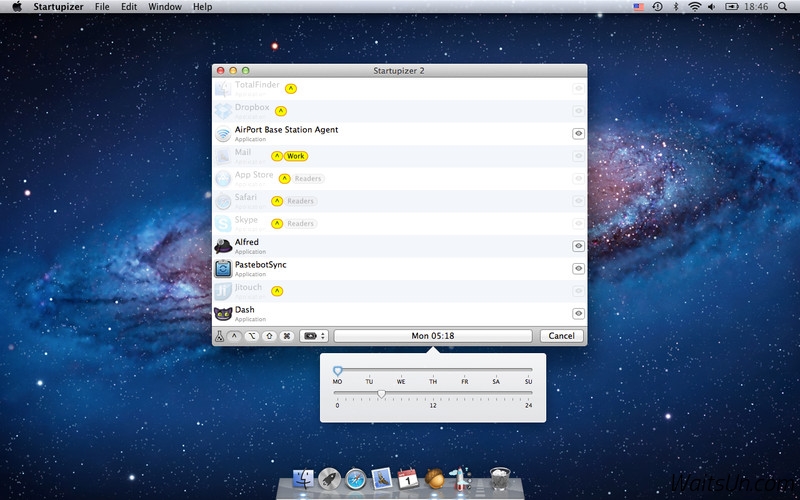Click the Dash cat icon
This screenshot has width=800, height=500.
223,313
